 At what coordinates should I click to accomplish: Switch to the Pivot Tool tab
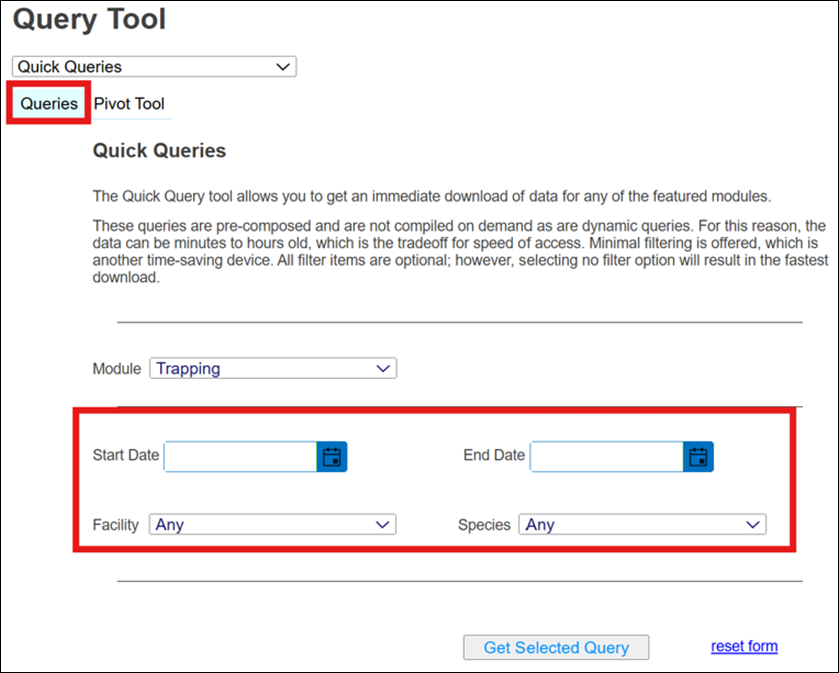(x=129, y=104)
